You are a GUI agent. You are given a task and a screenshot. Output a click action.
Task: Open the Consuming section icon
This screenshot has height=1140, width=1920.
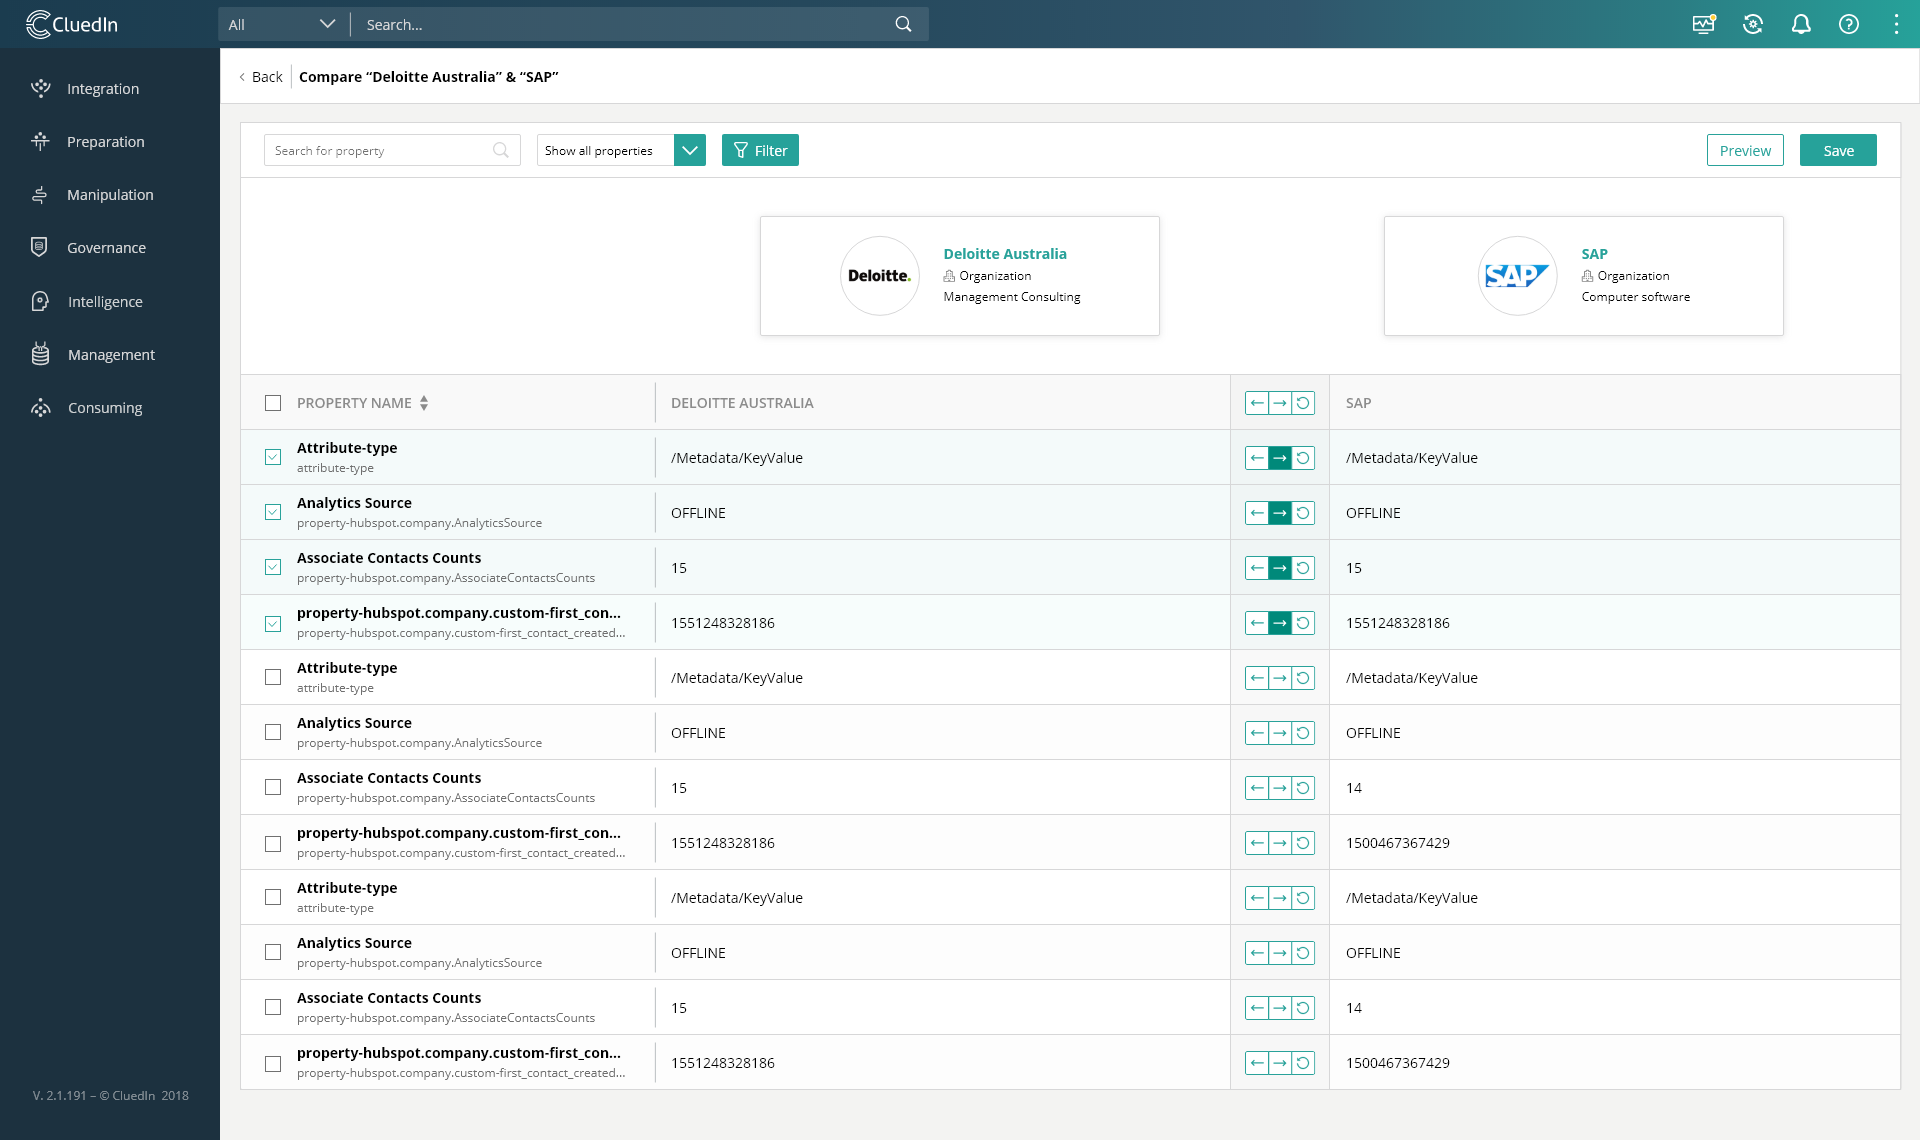click(40, 407)
